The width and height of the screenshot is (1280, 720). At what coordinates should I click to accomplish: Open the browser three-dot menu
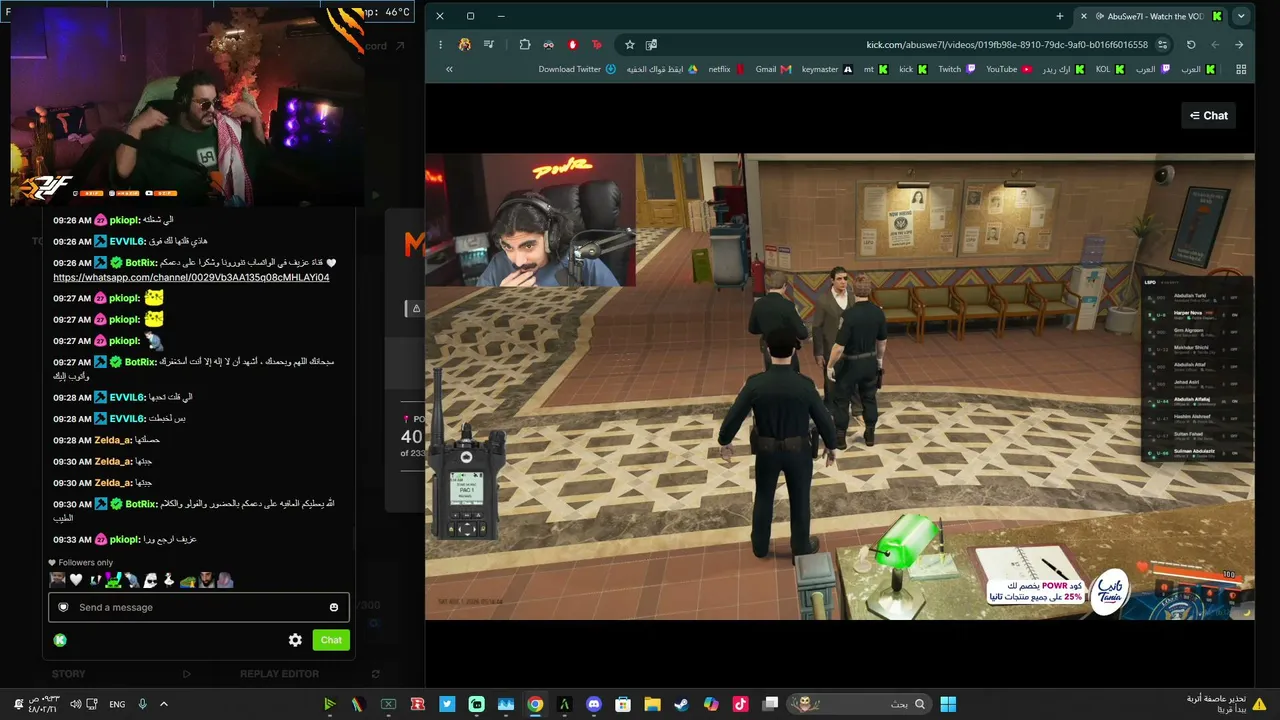pos(440,44)
